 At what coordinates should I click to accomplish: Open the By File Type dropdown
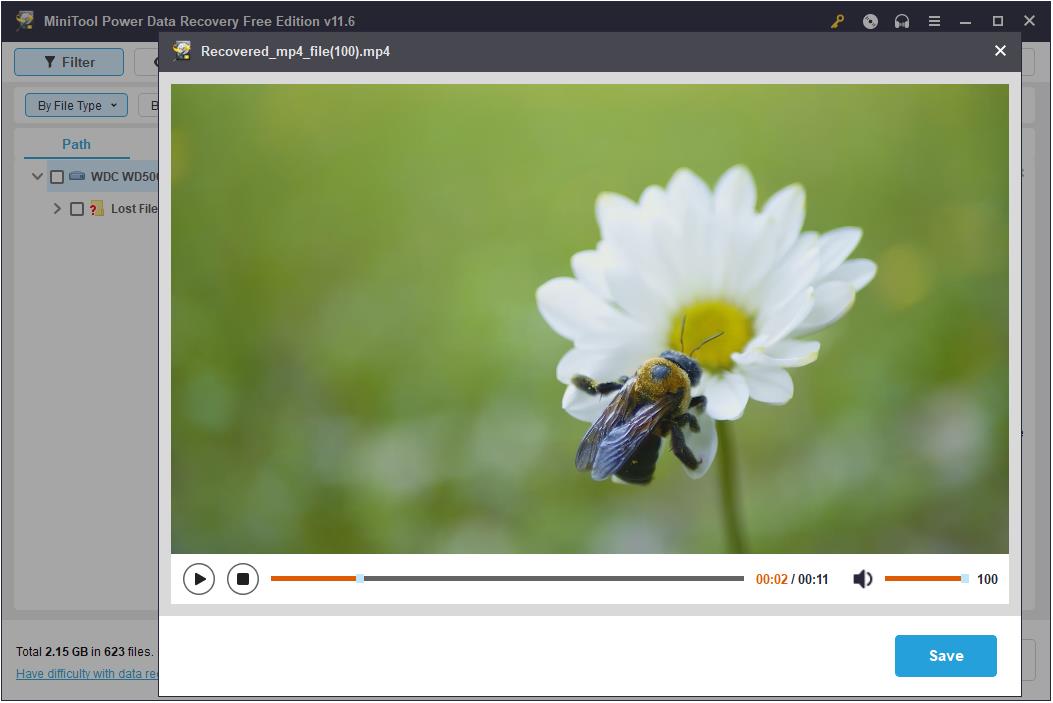(77, 105)
